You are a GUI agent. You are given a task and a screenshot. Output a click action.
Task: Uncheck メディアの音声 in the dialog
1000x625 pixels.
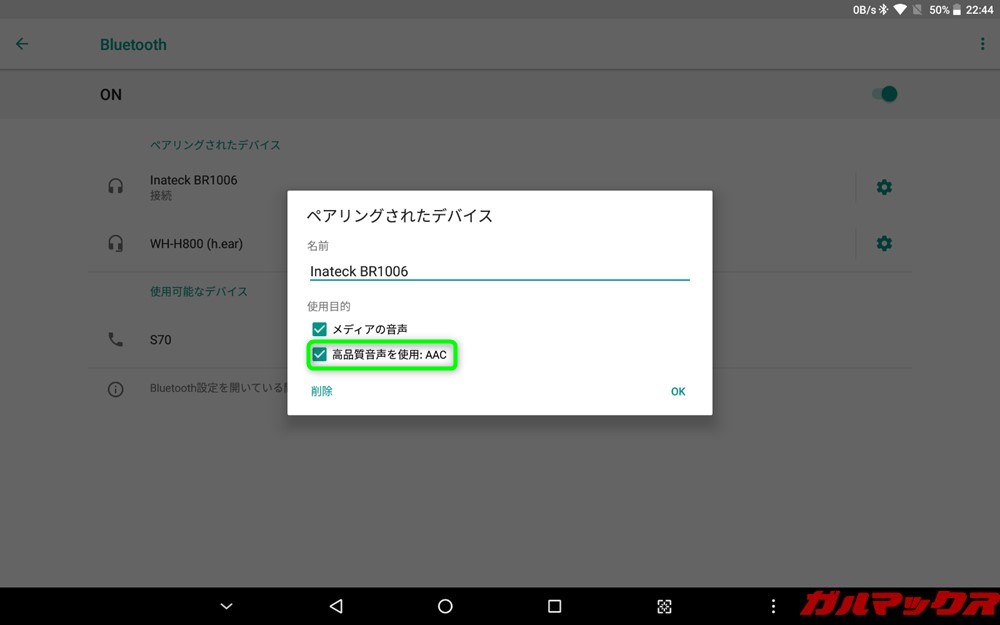tap(319, 328)
